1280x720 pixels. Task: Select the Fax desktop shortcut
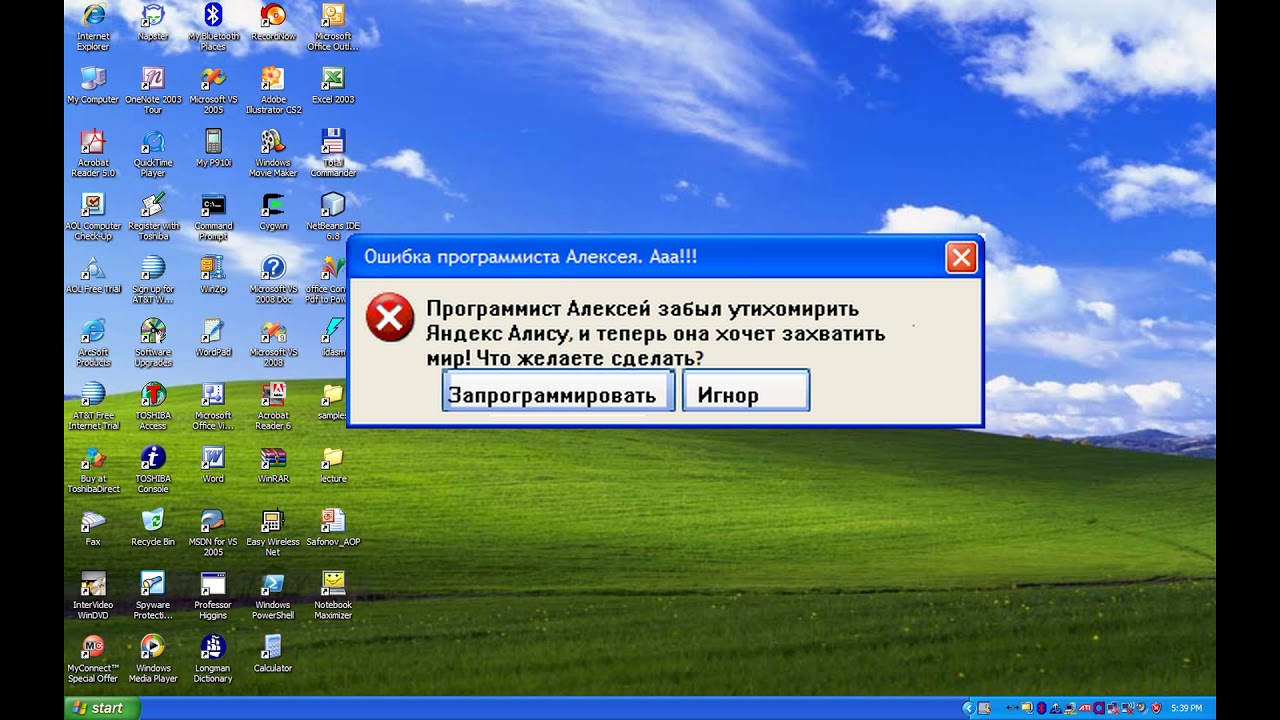click(x=93, y=526)
